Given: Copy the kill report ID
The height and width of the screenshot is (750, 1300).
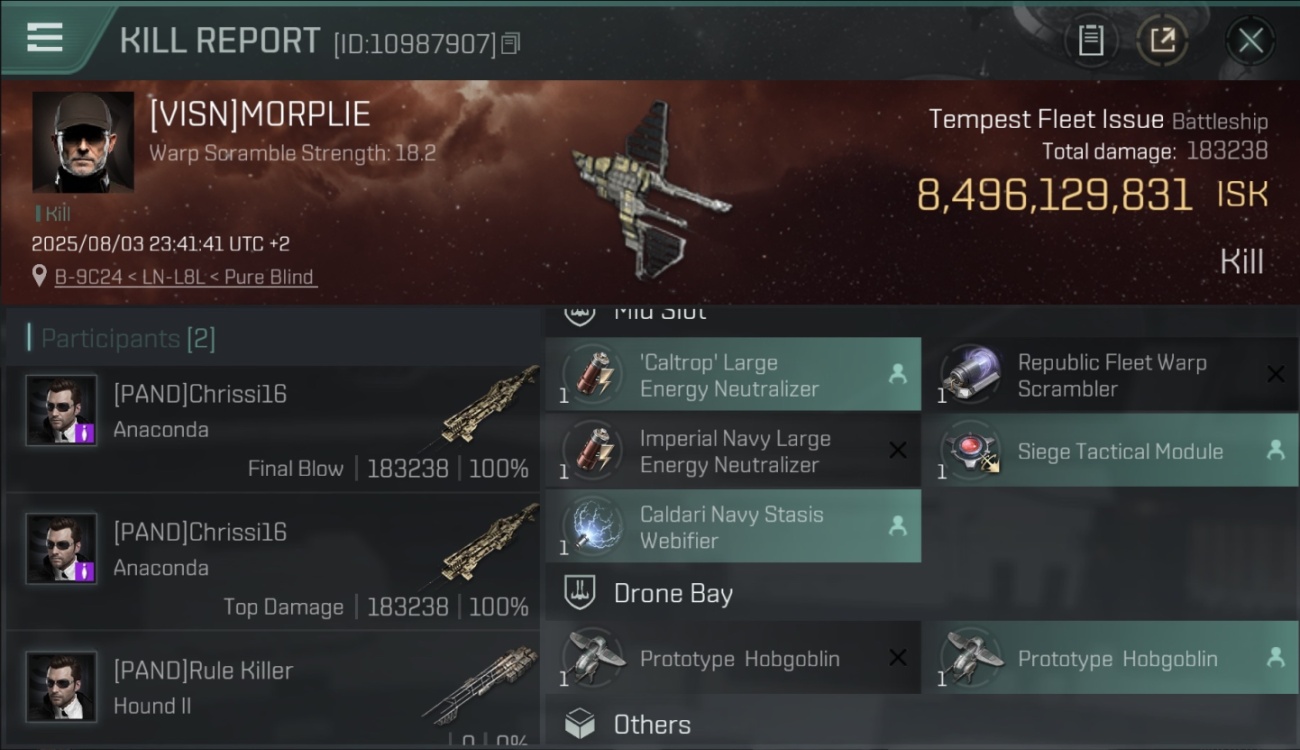Looking at the screenshot, I should (511, 43).
